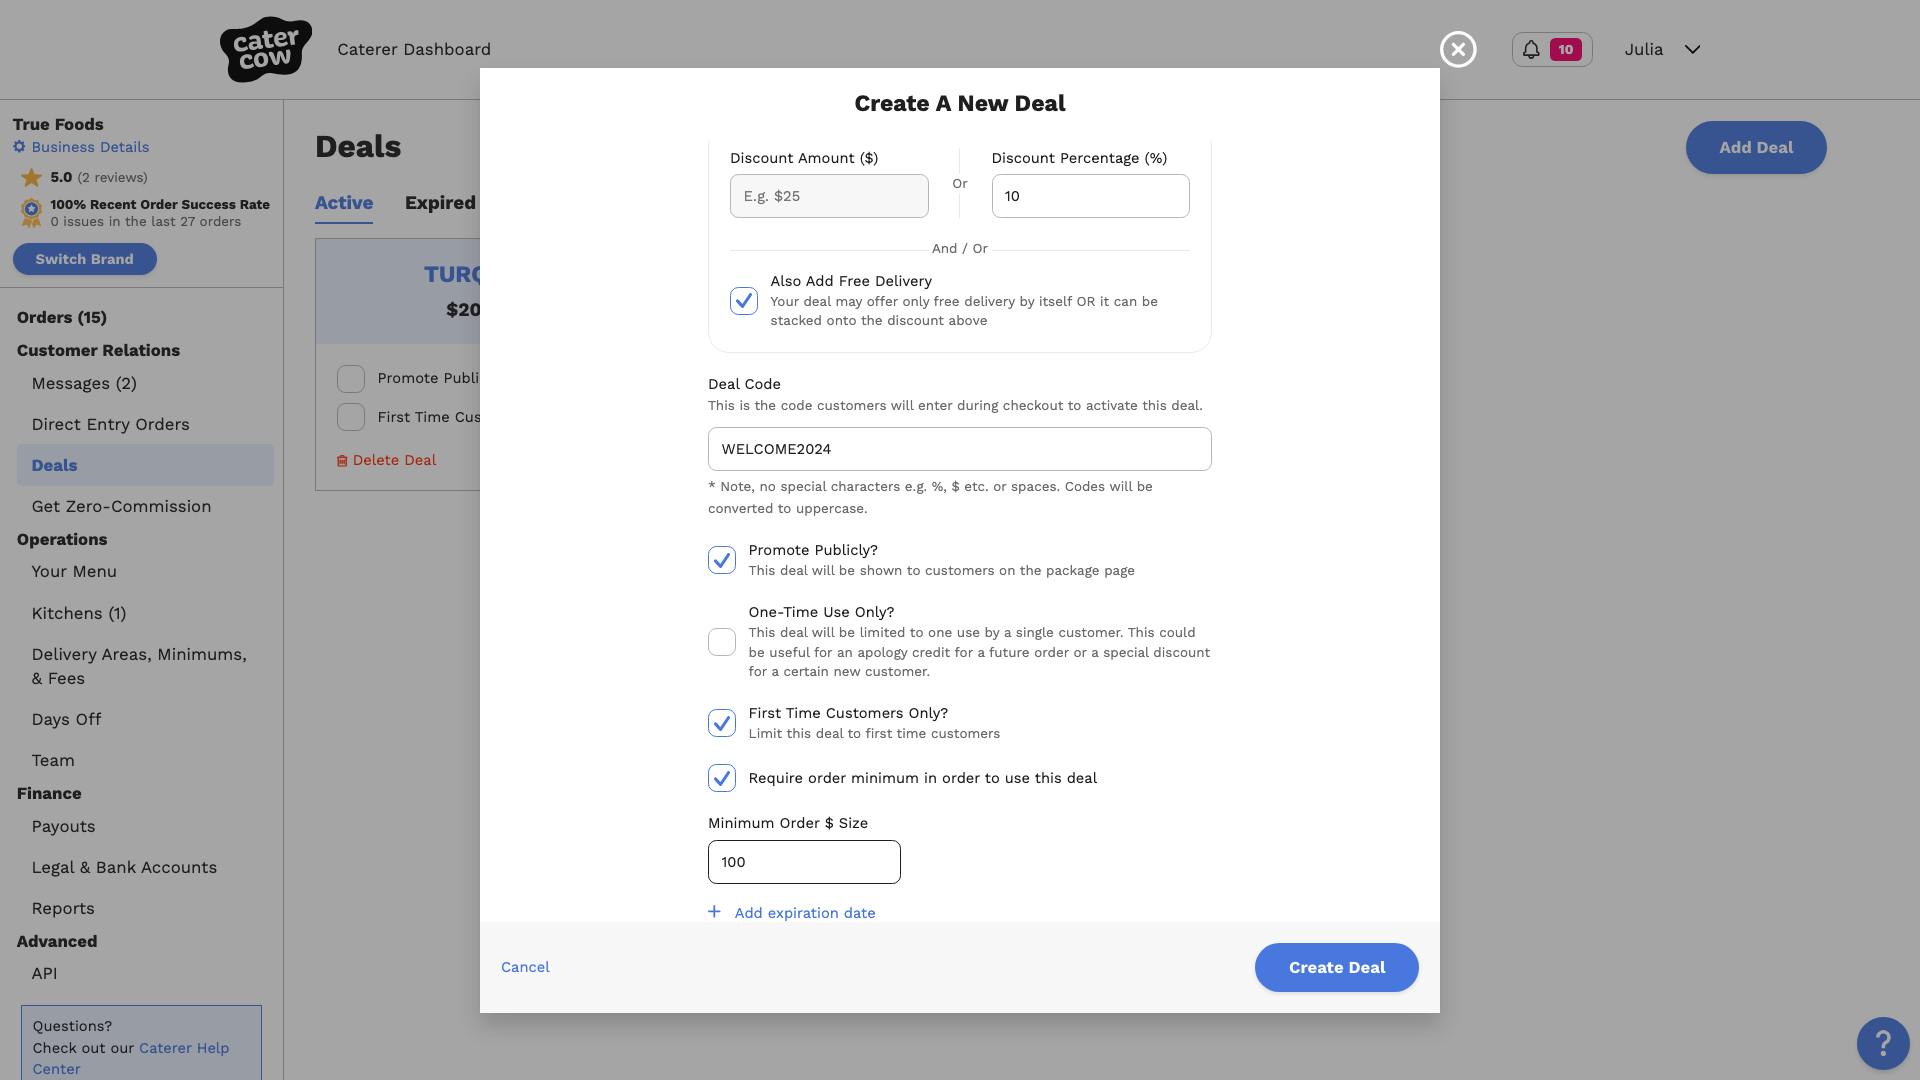This screenshot has height=1080, width=1920.
Task: Open the Caterer Help Center link
Action: point(131,1058)
